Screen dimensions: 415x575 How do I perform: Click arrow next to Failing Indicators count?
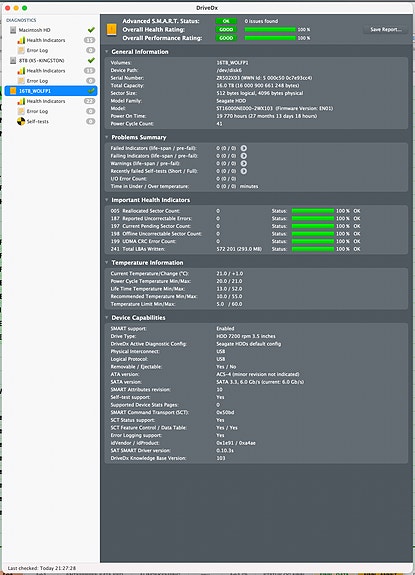pos(244,156)
